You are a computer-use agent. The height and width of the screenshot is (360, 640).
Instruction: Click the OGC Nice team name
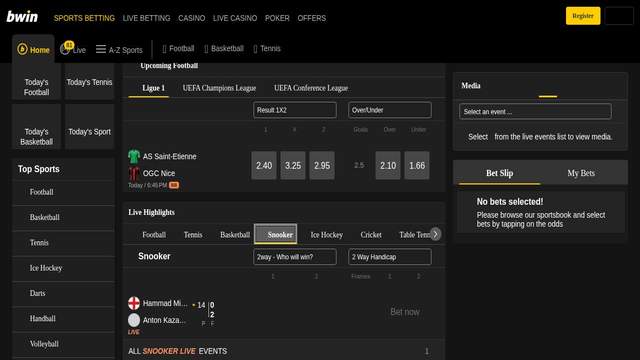click(159, 173)
